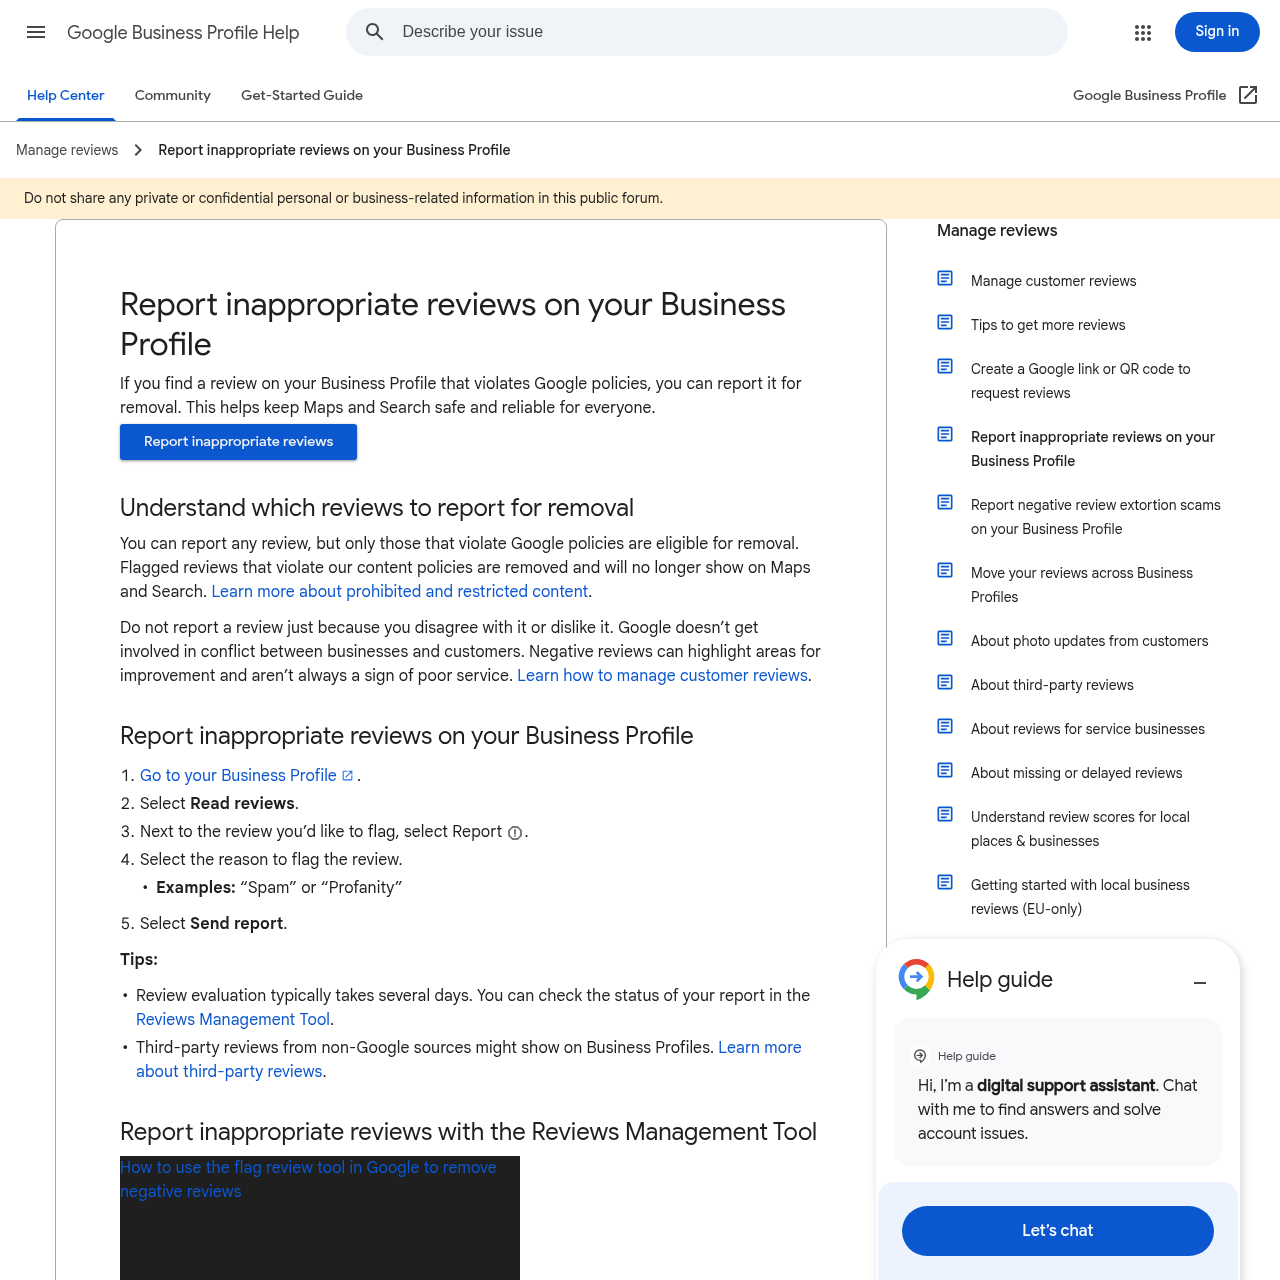Click article icon next to Manage customer reviews

click(x=945, y=278)
